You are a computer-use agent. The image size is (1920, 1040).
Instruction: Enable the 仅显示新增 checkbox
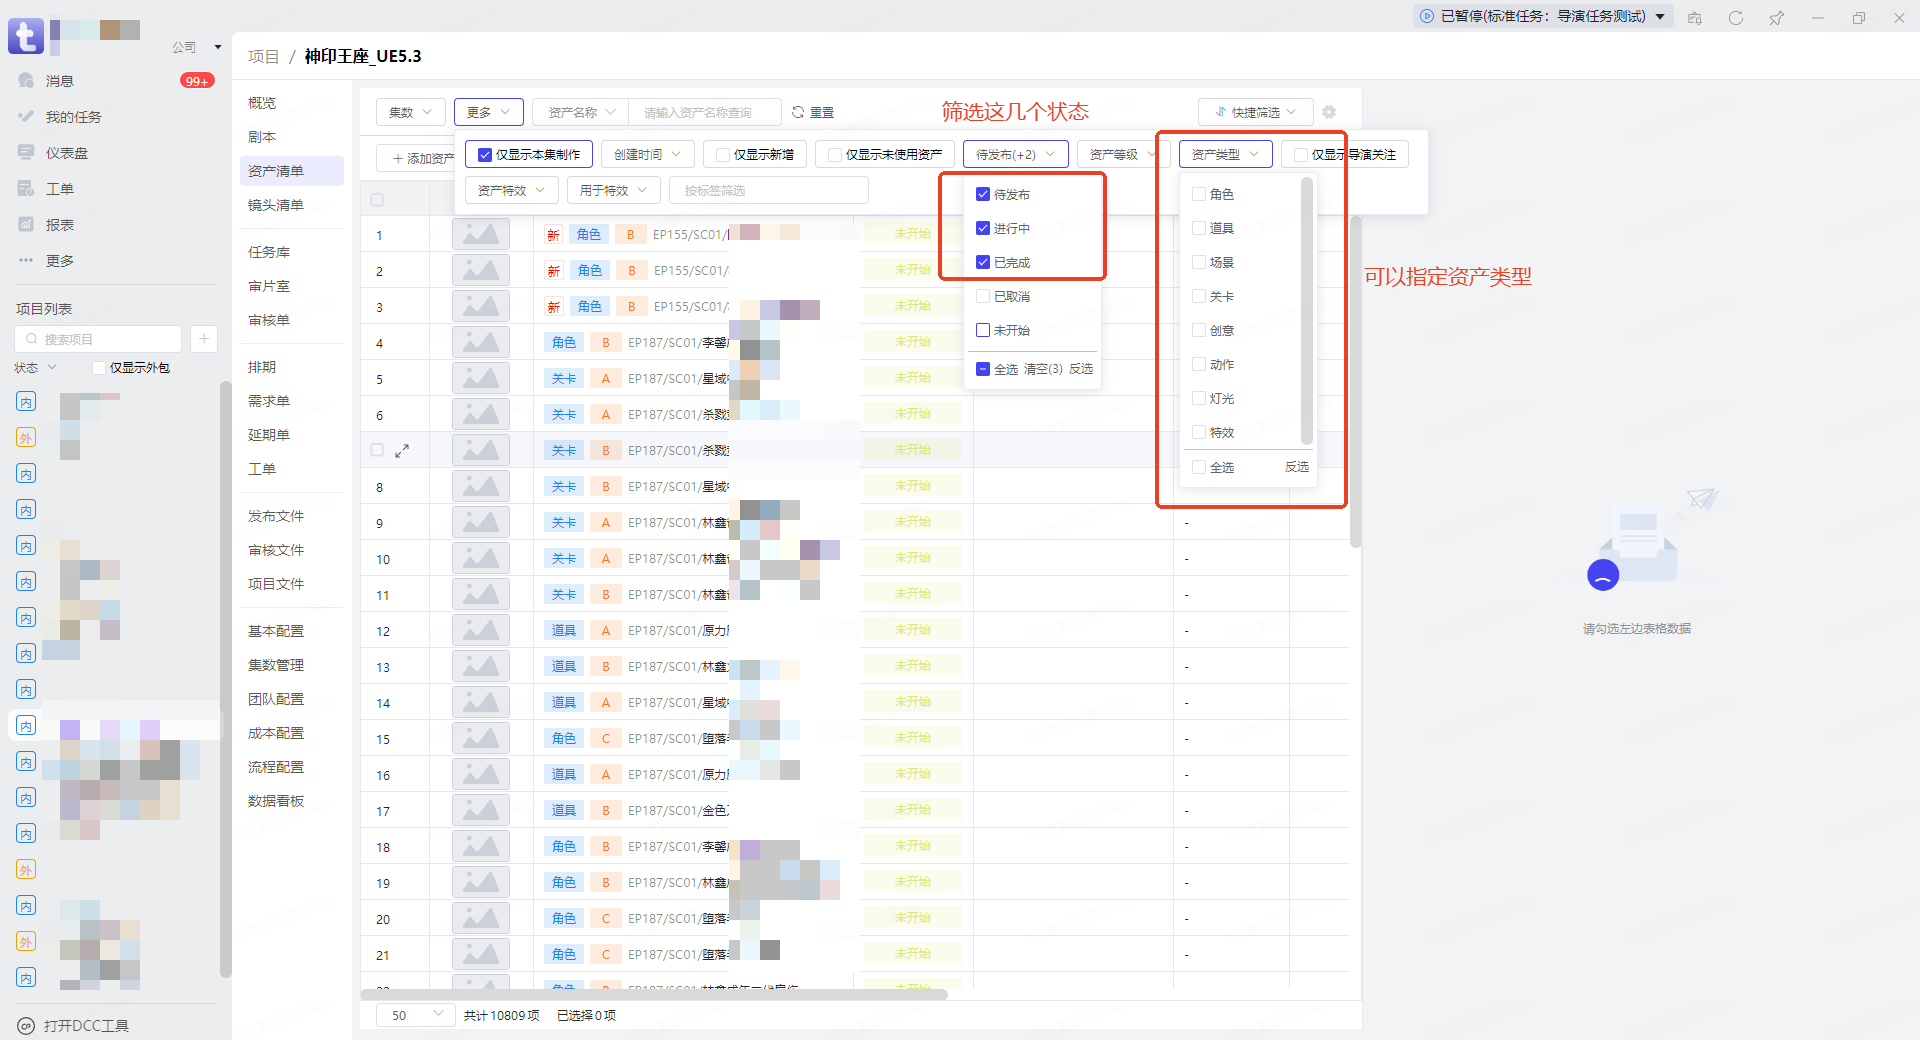click(x=722, y=155)
